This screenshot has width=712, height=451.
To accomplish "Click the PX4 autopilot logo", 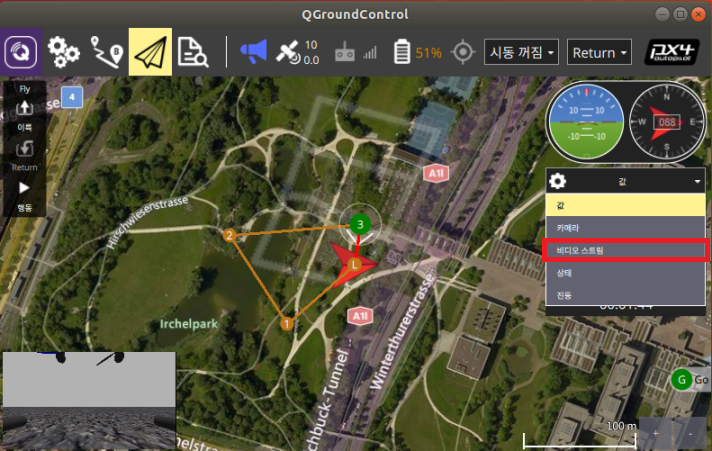I will point(672,52).
